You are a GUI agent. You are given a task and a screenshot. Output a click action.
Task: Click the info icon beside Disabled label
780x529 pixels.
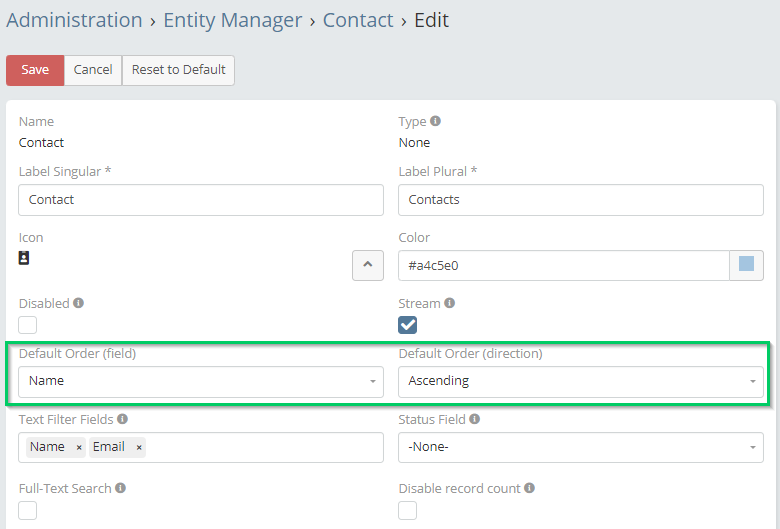(78, 303)
